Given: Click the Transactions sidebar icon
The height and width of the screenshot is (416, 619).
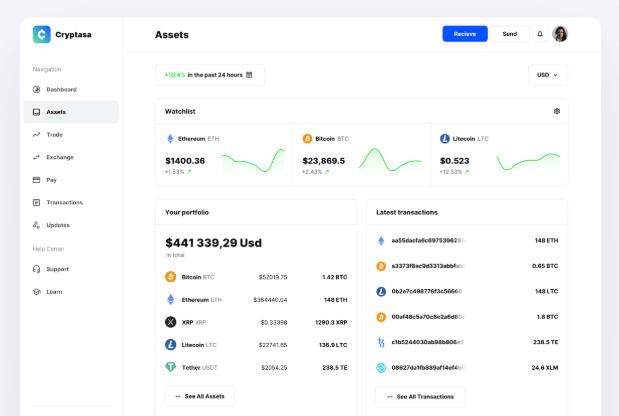Looking at the screenshot, I should [x=36, y=202].
